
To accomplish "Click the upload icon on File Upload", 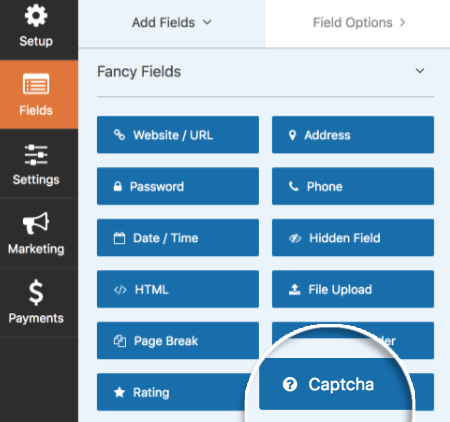I will pyautogui.click(x=294, y=289).
